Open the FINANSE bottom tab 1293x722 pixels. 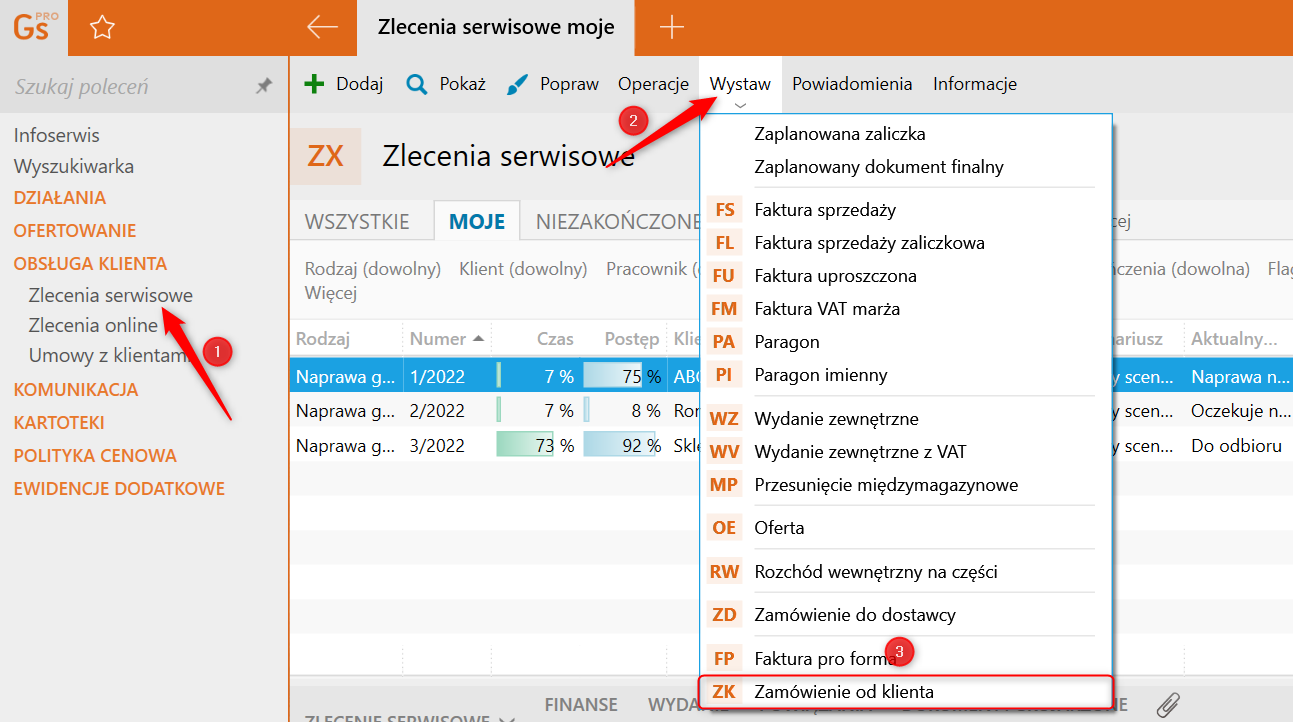click(581, 705)
